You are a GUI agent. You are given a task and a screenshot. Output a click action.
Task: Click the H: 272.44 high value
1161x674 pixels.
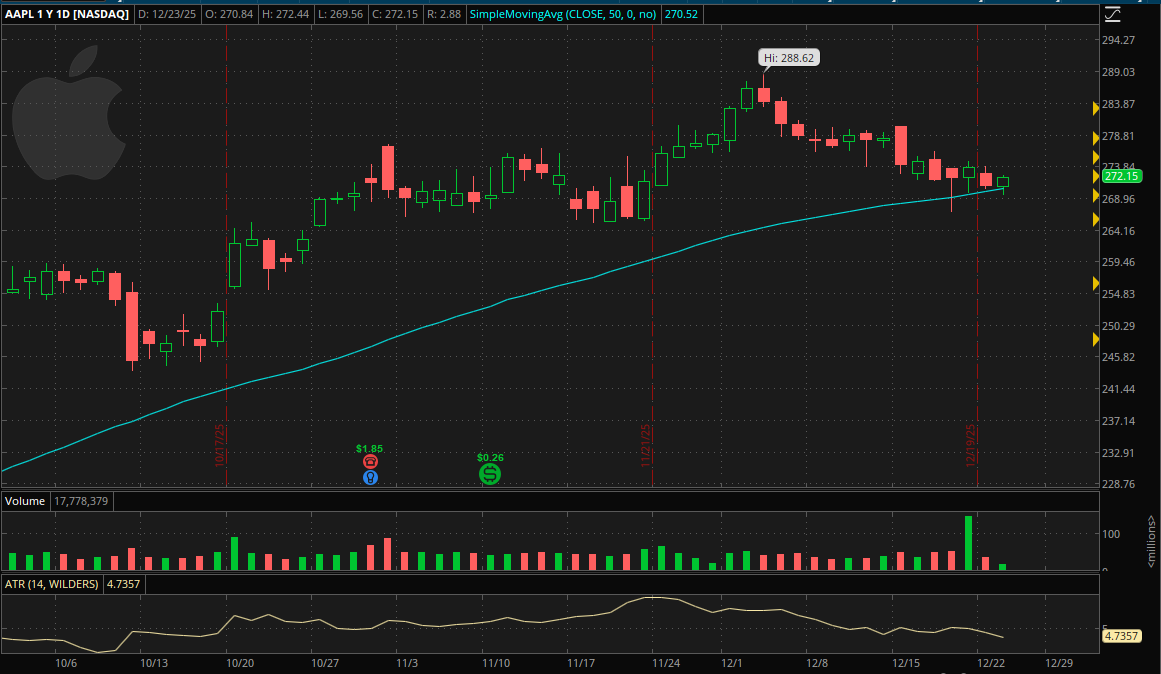pos(286,14)
